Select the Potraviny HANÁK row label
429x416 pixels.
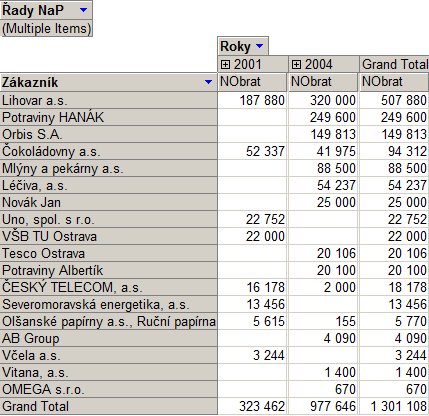click(x=109, y=117)
